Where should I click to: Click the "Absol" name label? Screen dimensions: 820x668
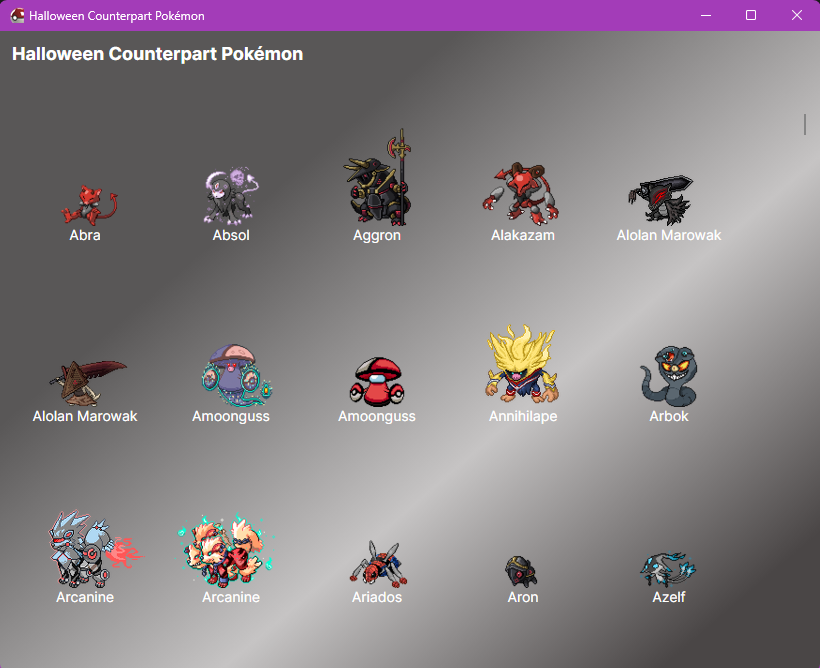coord(231,235)
